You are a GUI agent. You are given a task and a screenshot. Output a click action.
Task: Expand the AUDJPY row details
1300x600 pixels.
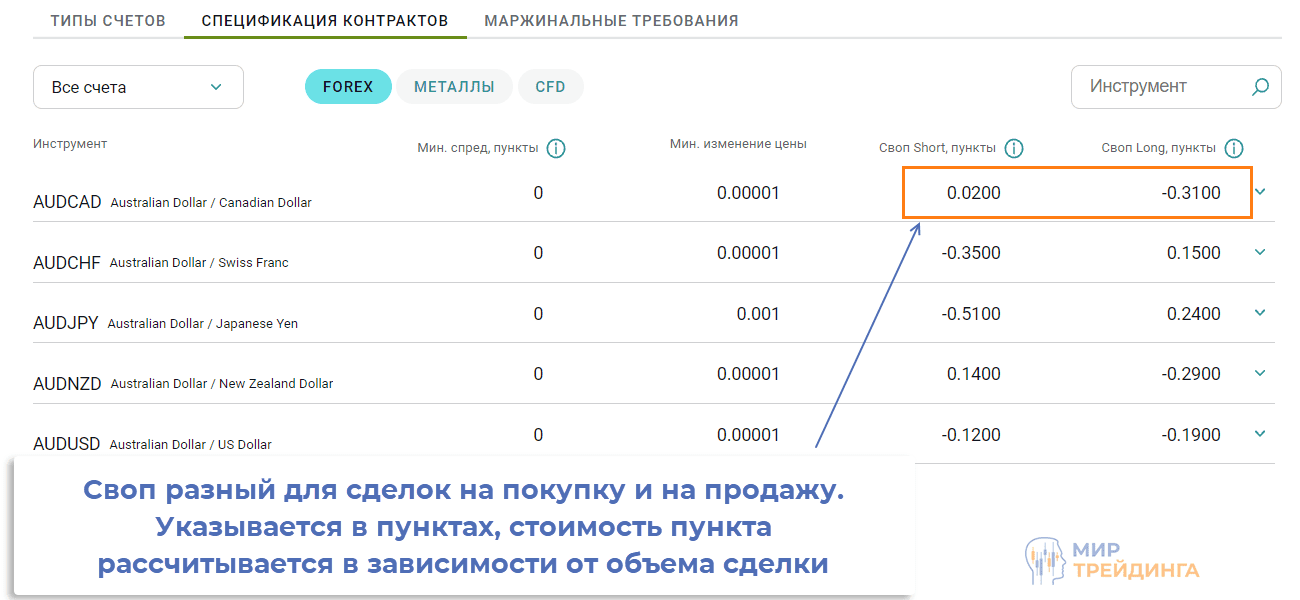point(1260,313)
